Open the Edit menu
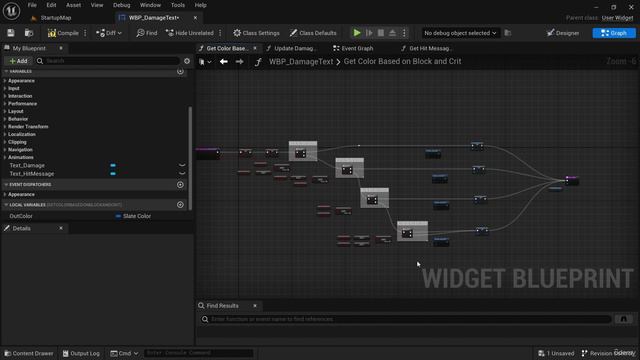 (x=51, y=5)
